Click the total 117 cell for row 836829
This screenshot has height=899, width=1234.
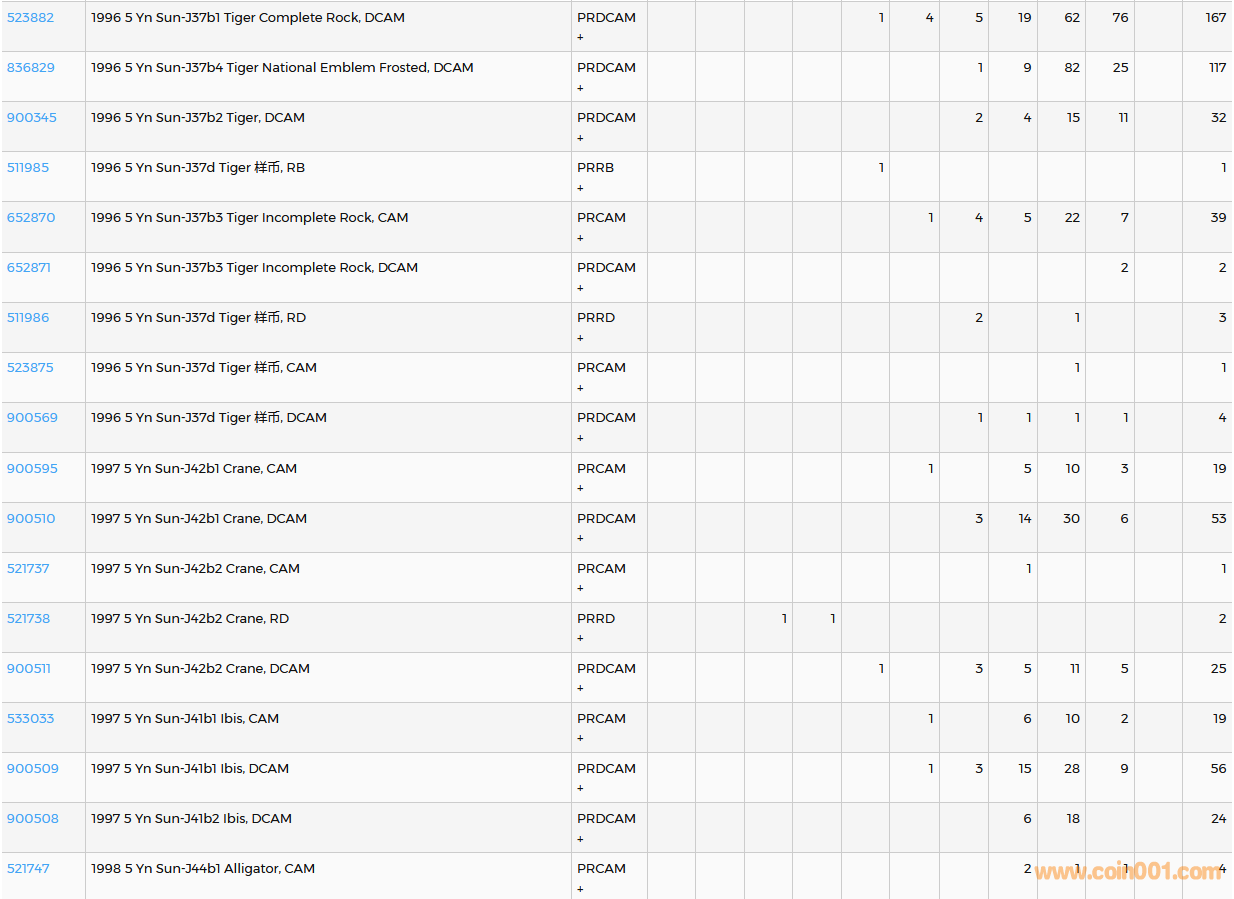click(1217, 68)
